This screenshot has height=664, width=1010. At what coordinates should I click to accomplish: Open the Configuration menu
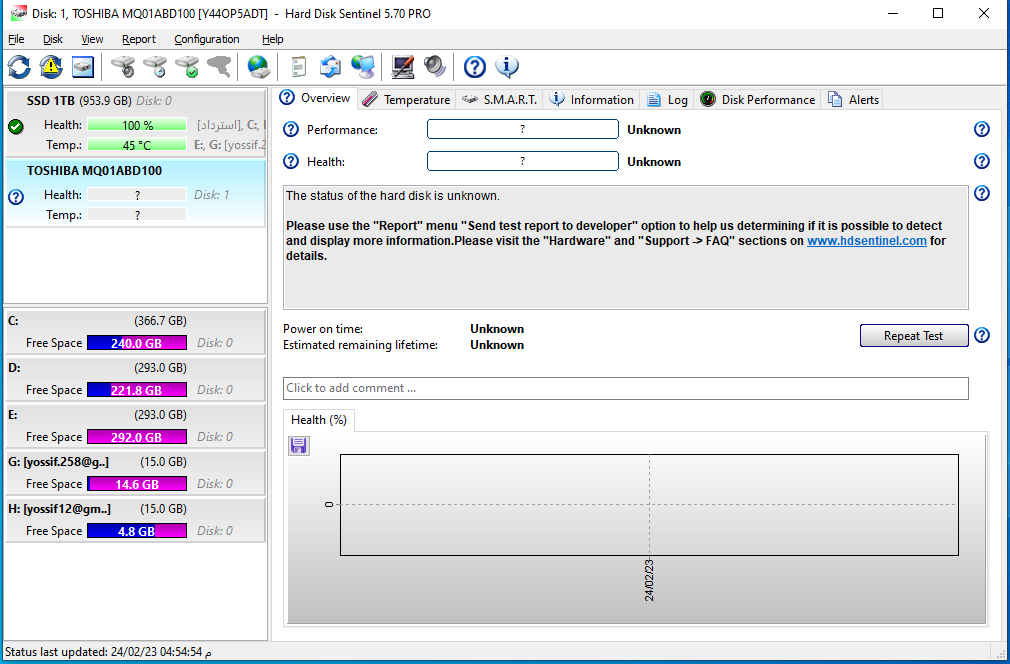(x=207, y=39)
